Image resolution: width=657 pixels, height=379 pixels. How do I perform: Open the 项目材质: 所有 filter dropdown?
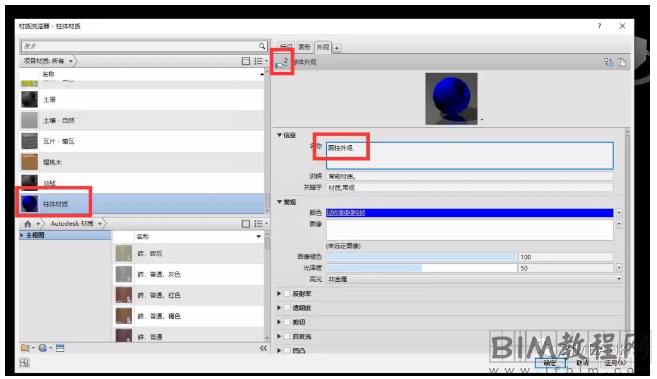[48, 61]
